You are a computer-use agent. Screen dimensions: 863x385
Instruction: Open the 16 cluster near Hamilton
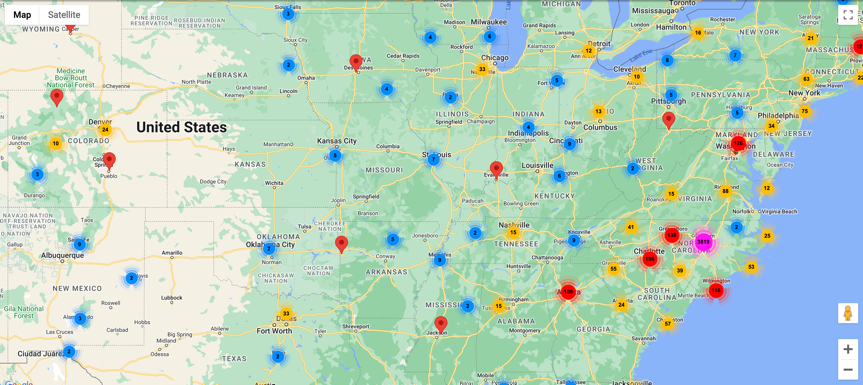tap(698, 33)
